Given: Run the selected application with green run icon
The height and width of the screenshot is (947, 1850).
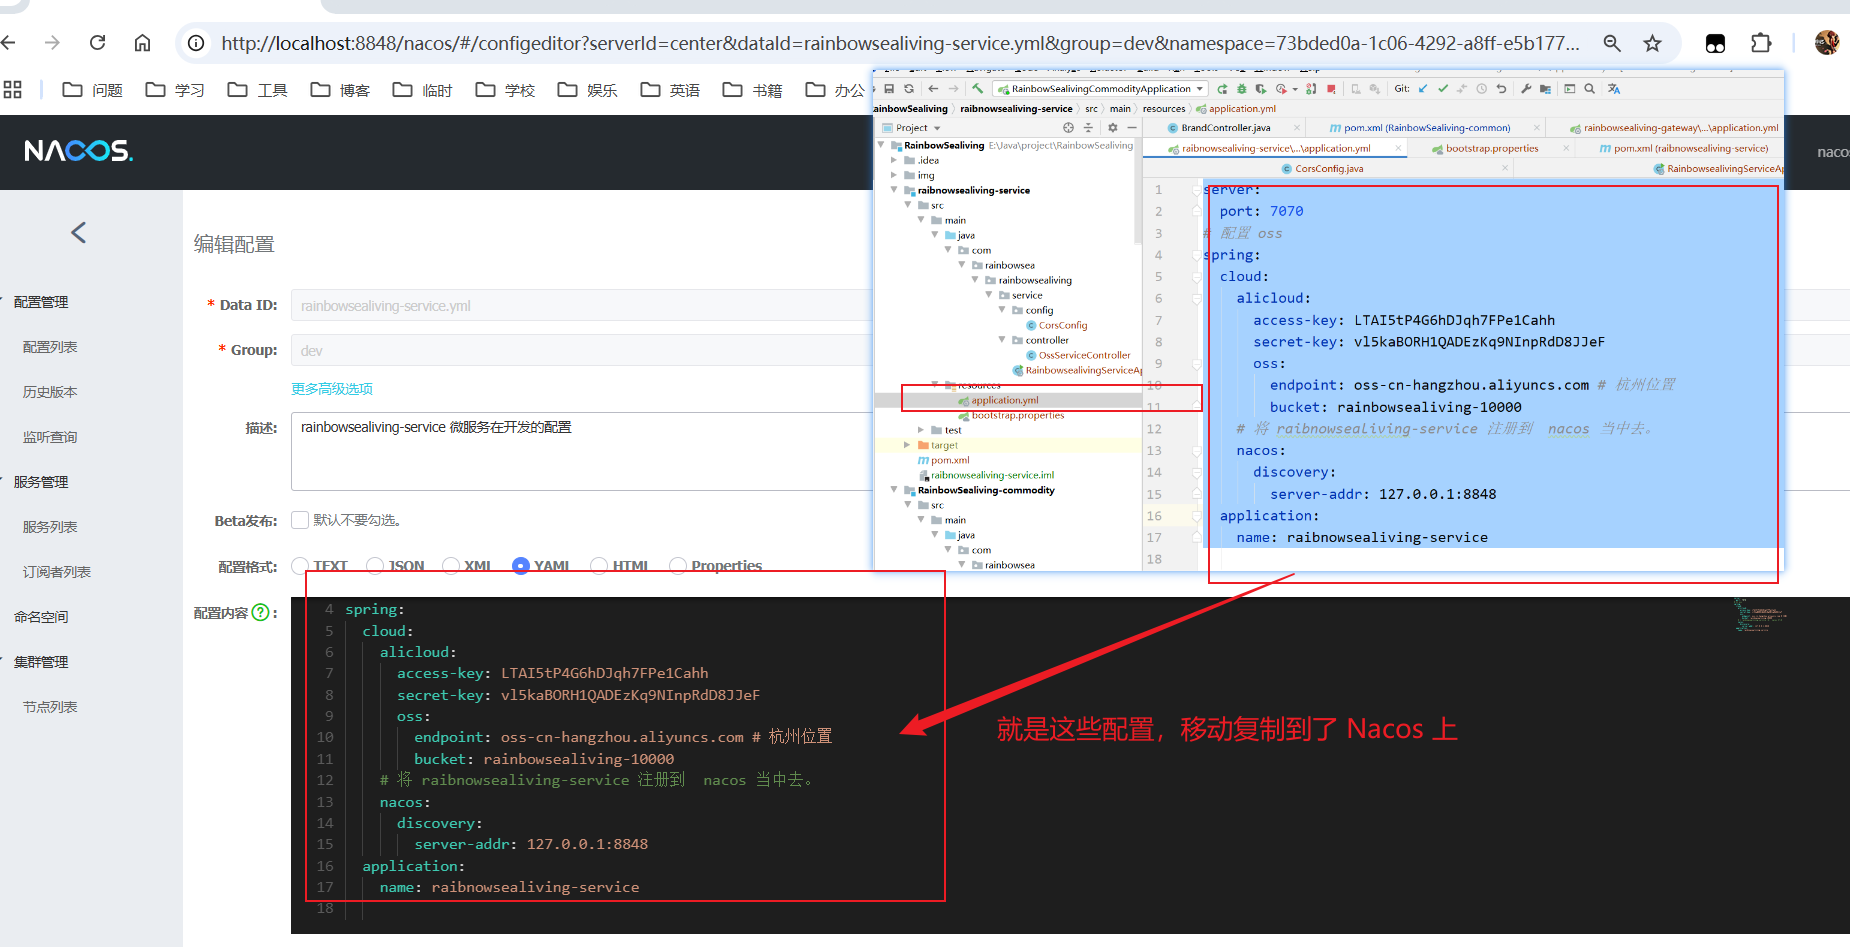Looking at the screenshot, I should click(x=1222, y=89).
